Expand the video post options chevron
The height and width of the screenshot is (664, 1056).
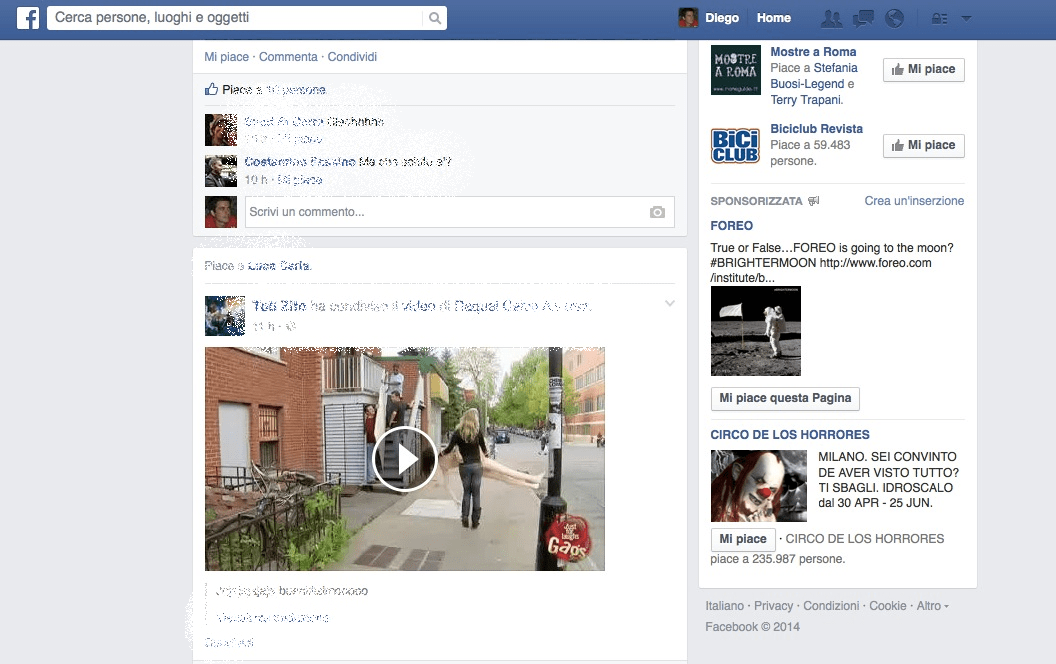(670, 304)
